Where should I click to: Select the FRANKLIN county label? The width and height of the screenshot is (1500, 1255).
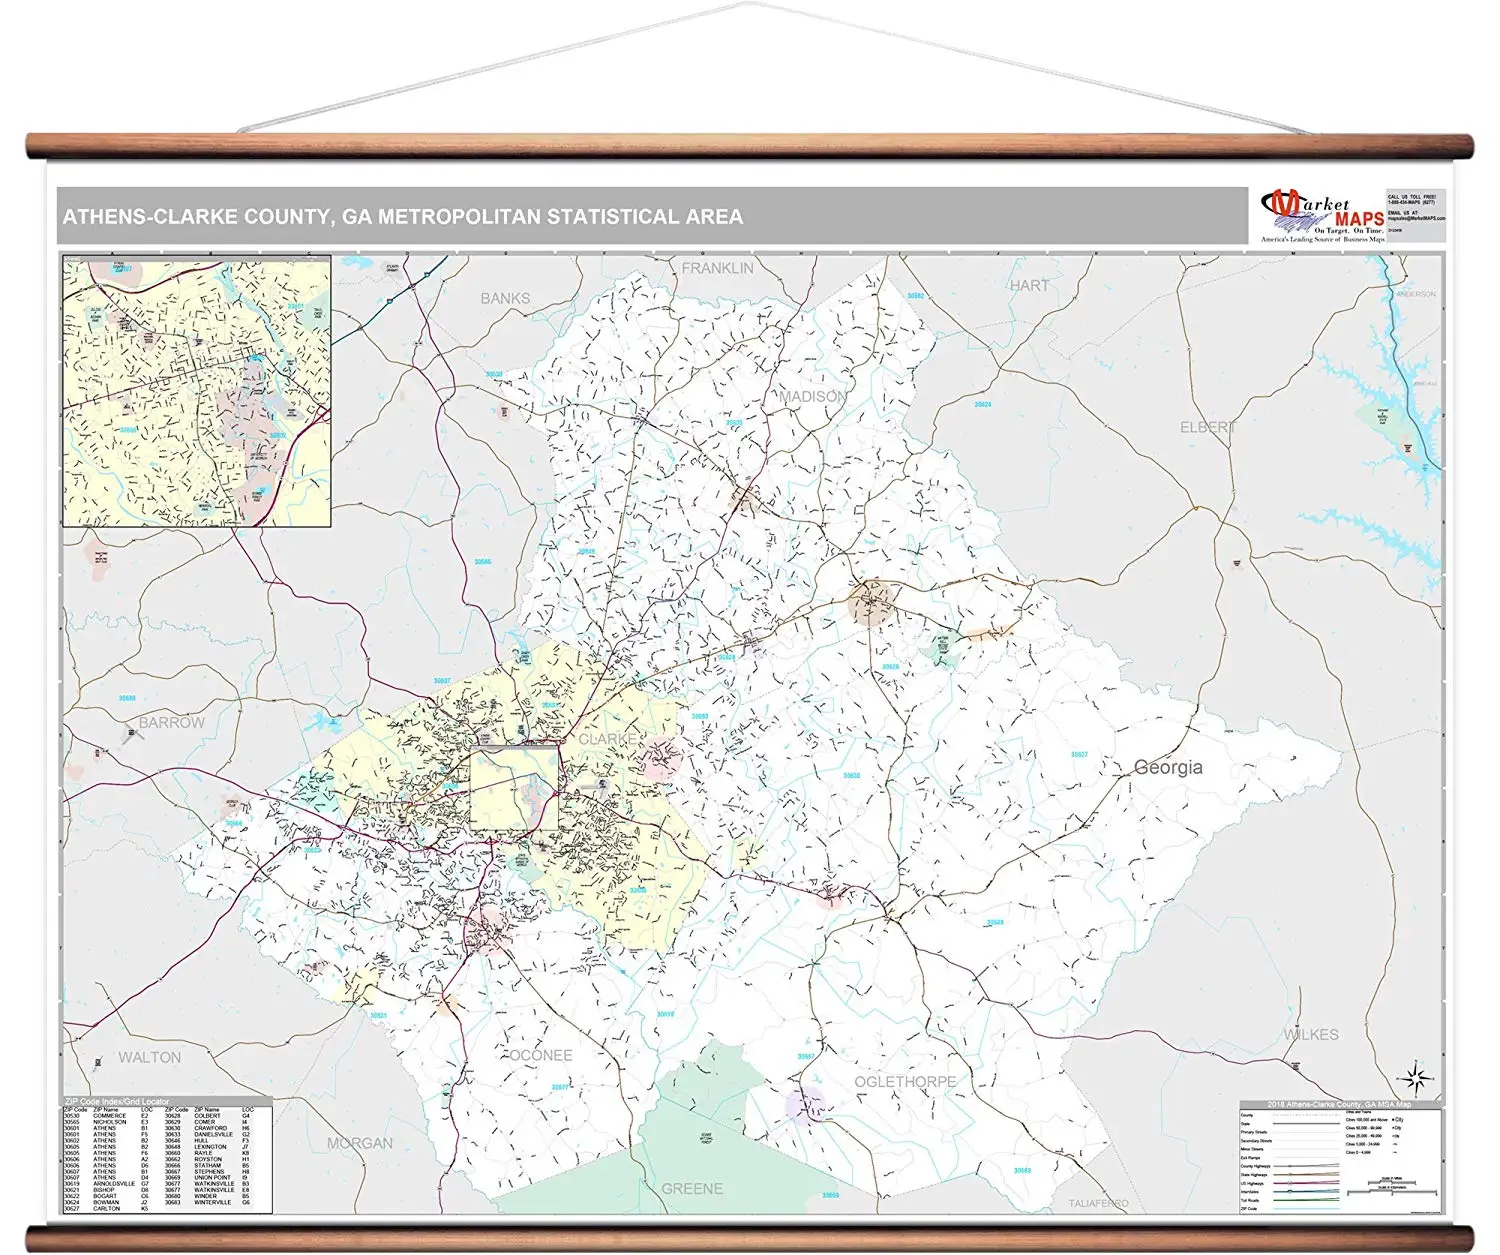pyautogui.click(x=717, y=268)
